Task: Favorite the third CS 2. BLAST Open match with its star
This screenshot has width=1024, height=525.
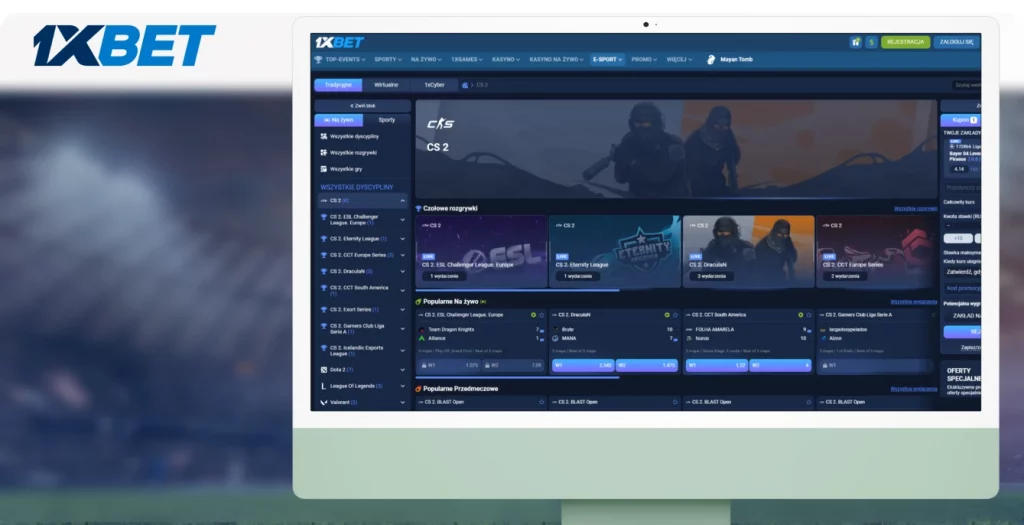Action: click(x=808, y=402)
